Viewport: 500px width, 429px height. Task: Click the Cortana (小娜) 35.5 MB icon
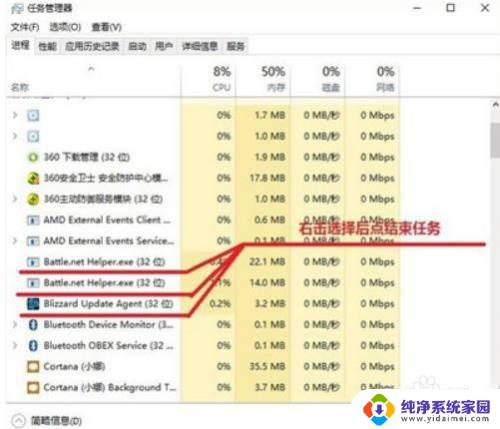[33, 367]
